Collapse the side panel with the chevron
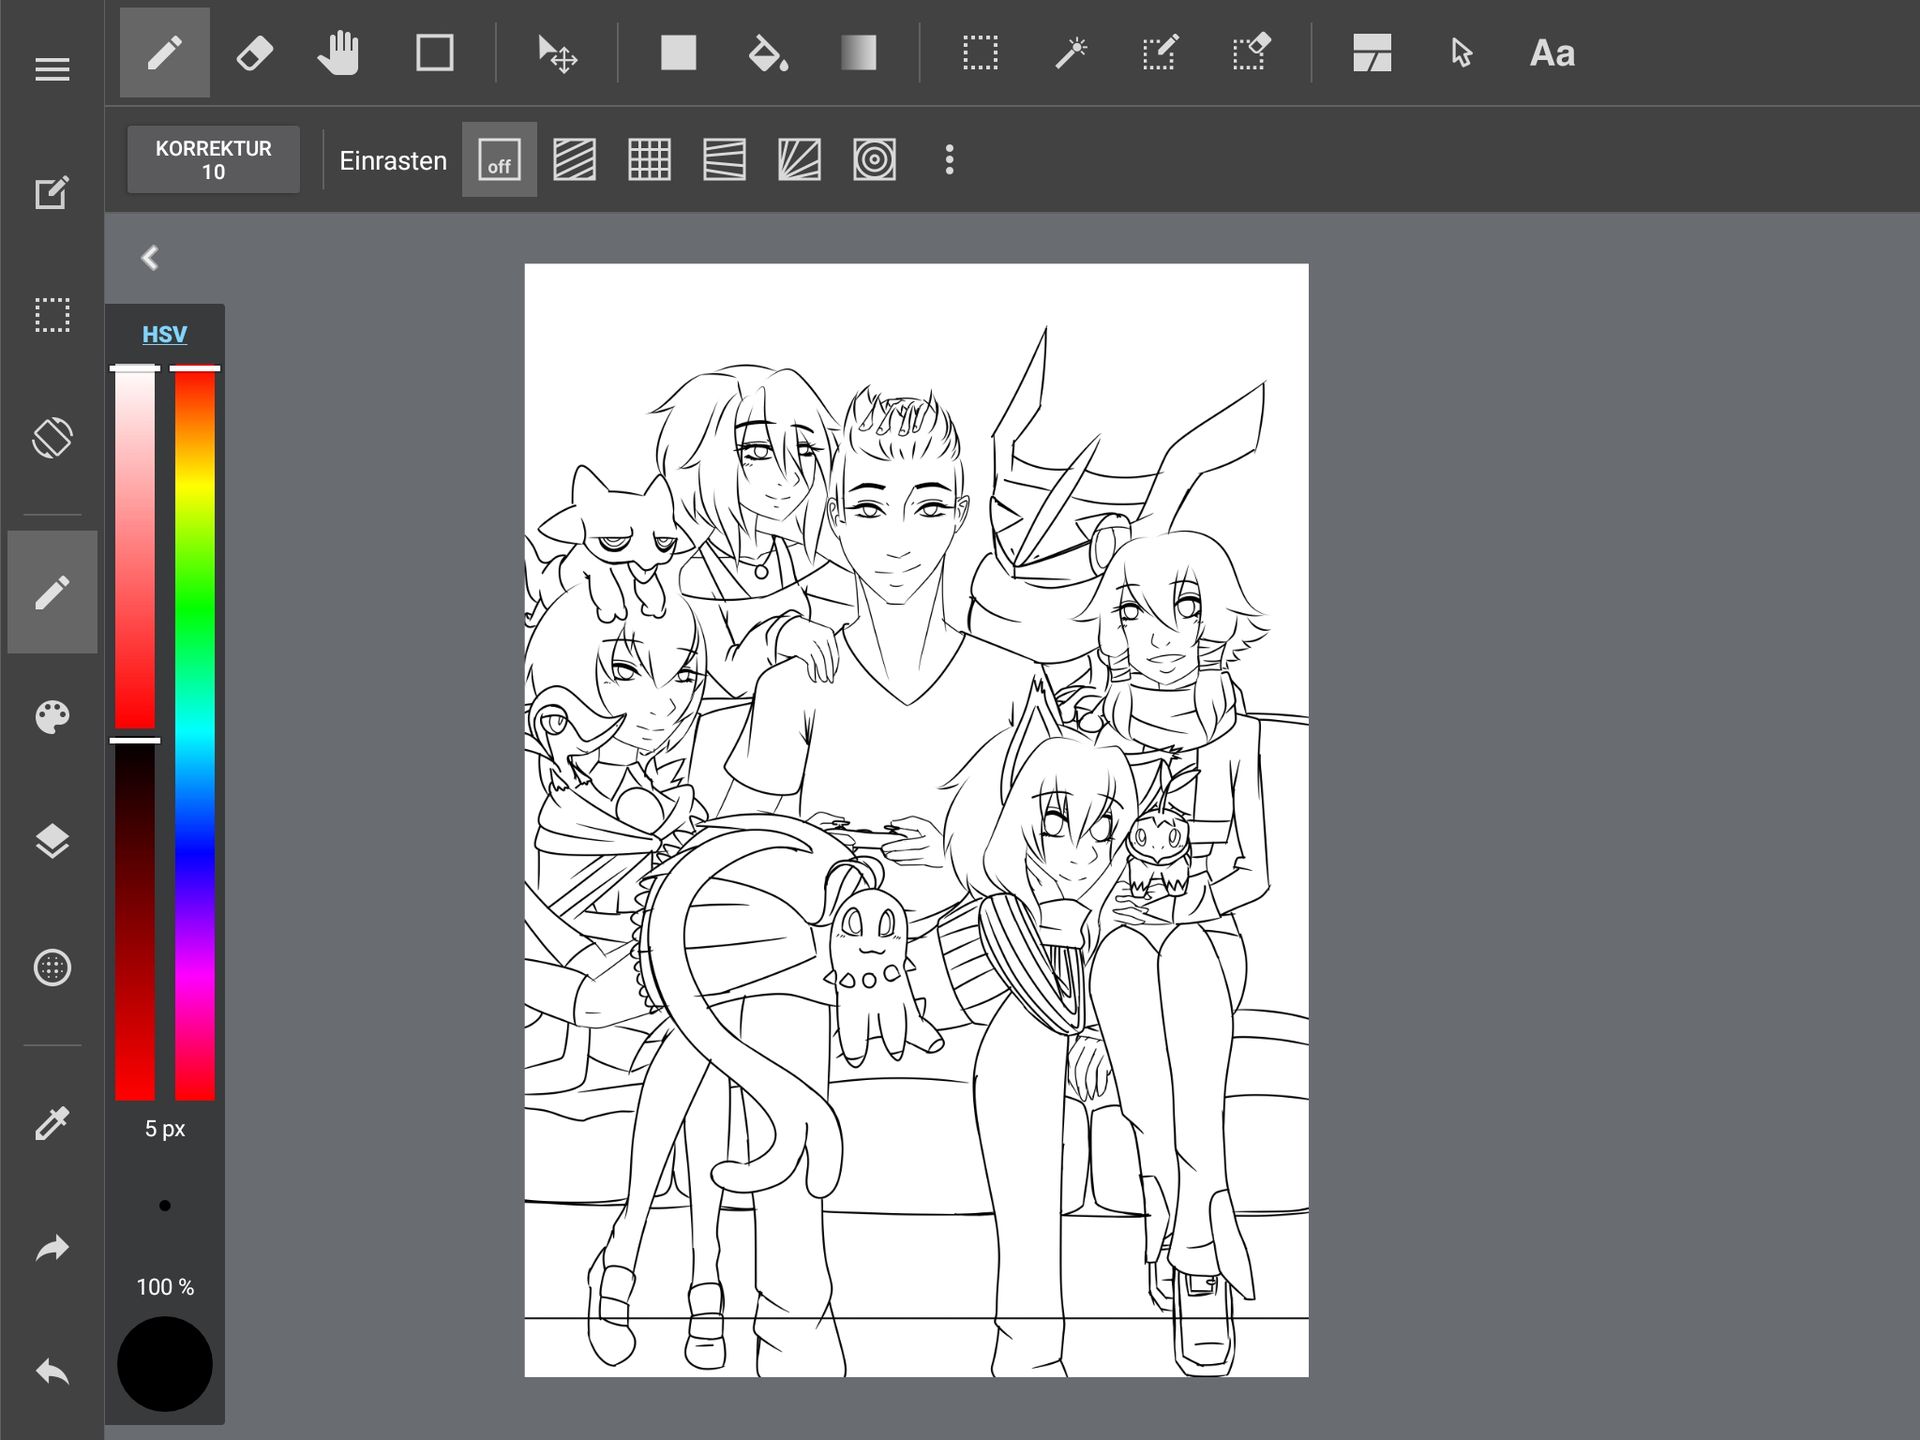The height and width of the screenshot is (1440, 1920). point(150,258)
